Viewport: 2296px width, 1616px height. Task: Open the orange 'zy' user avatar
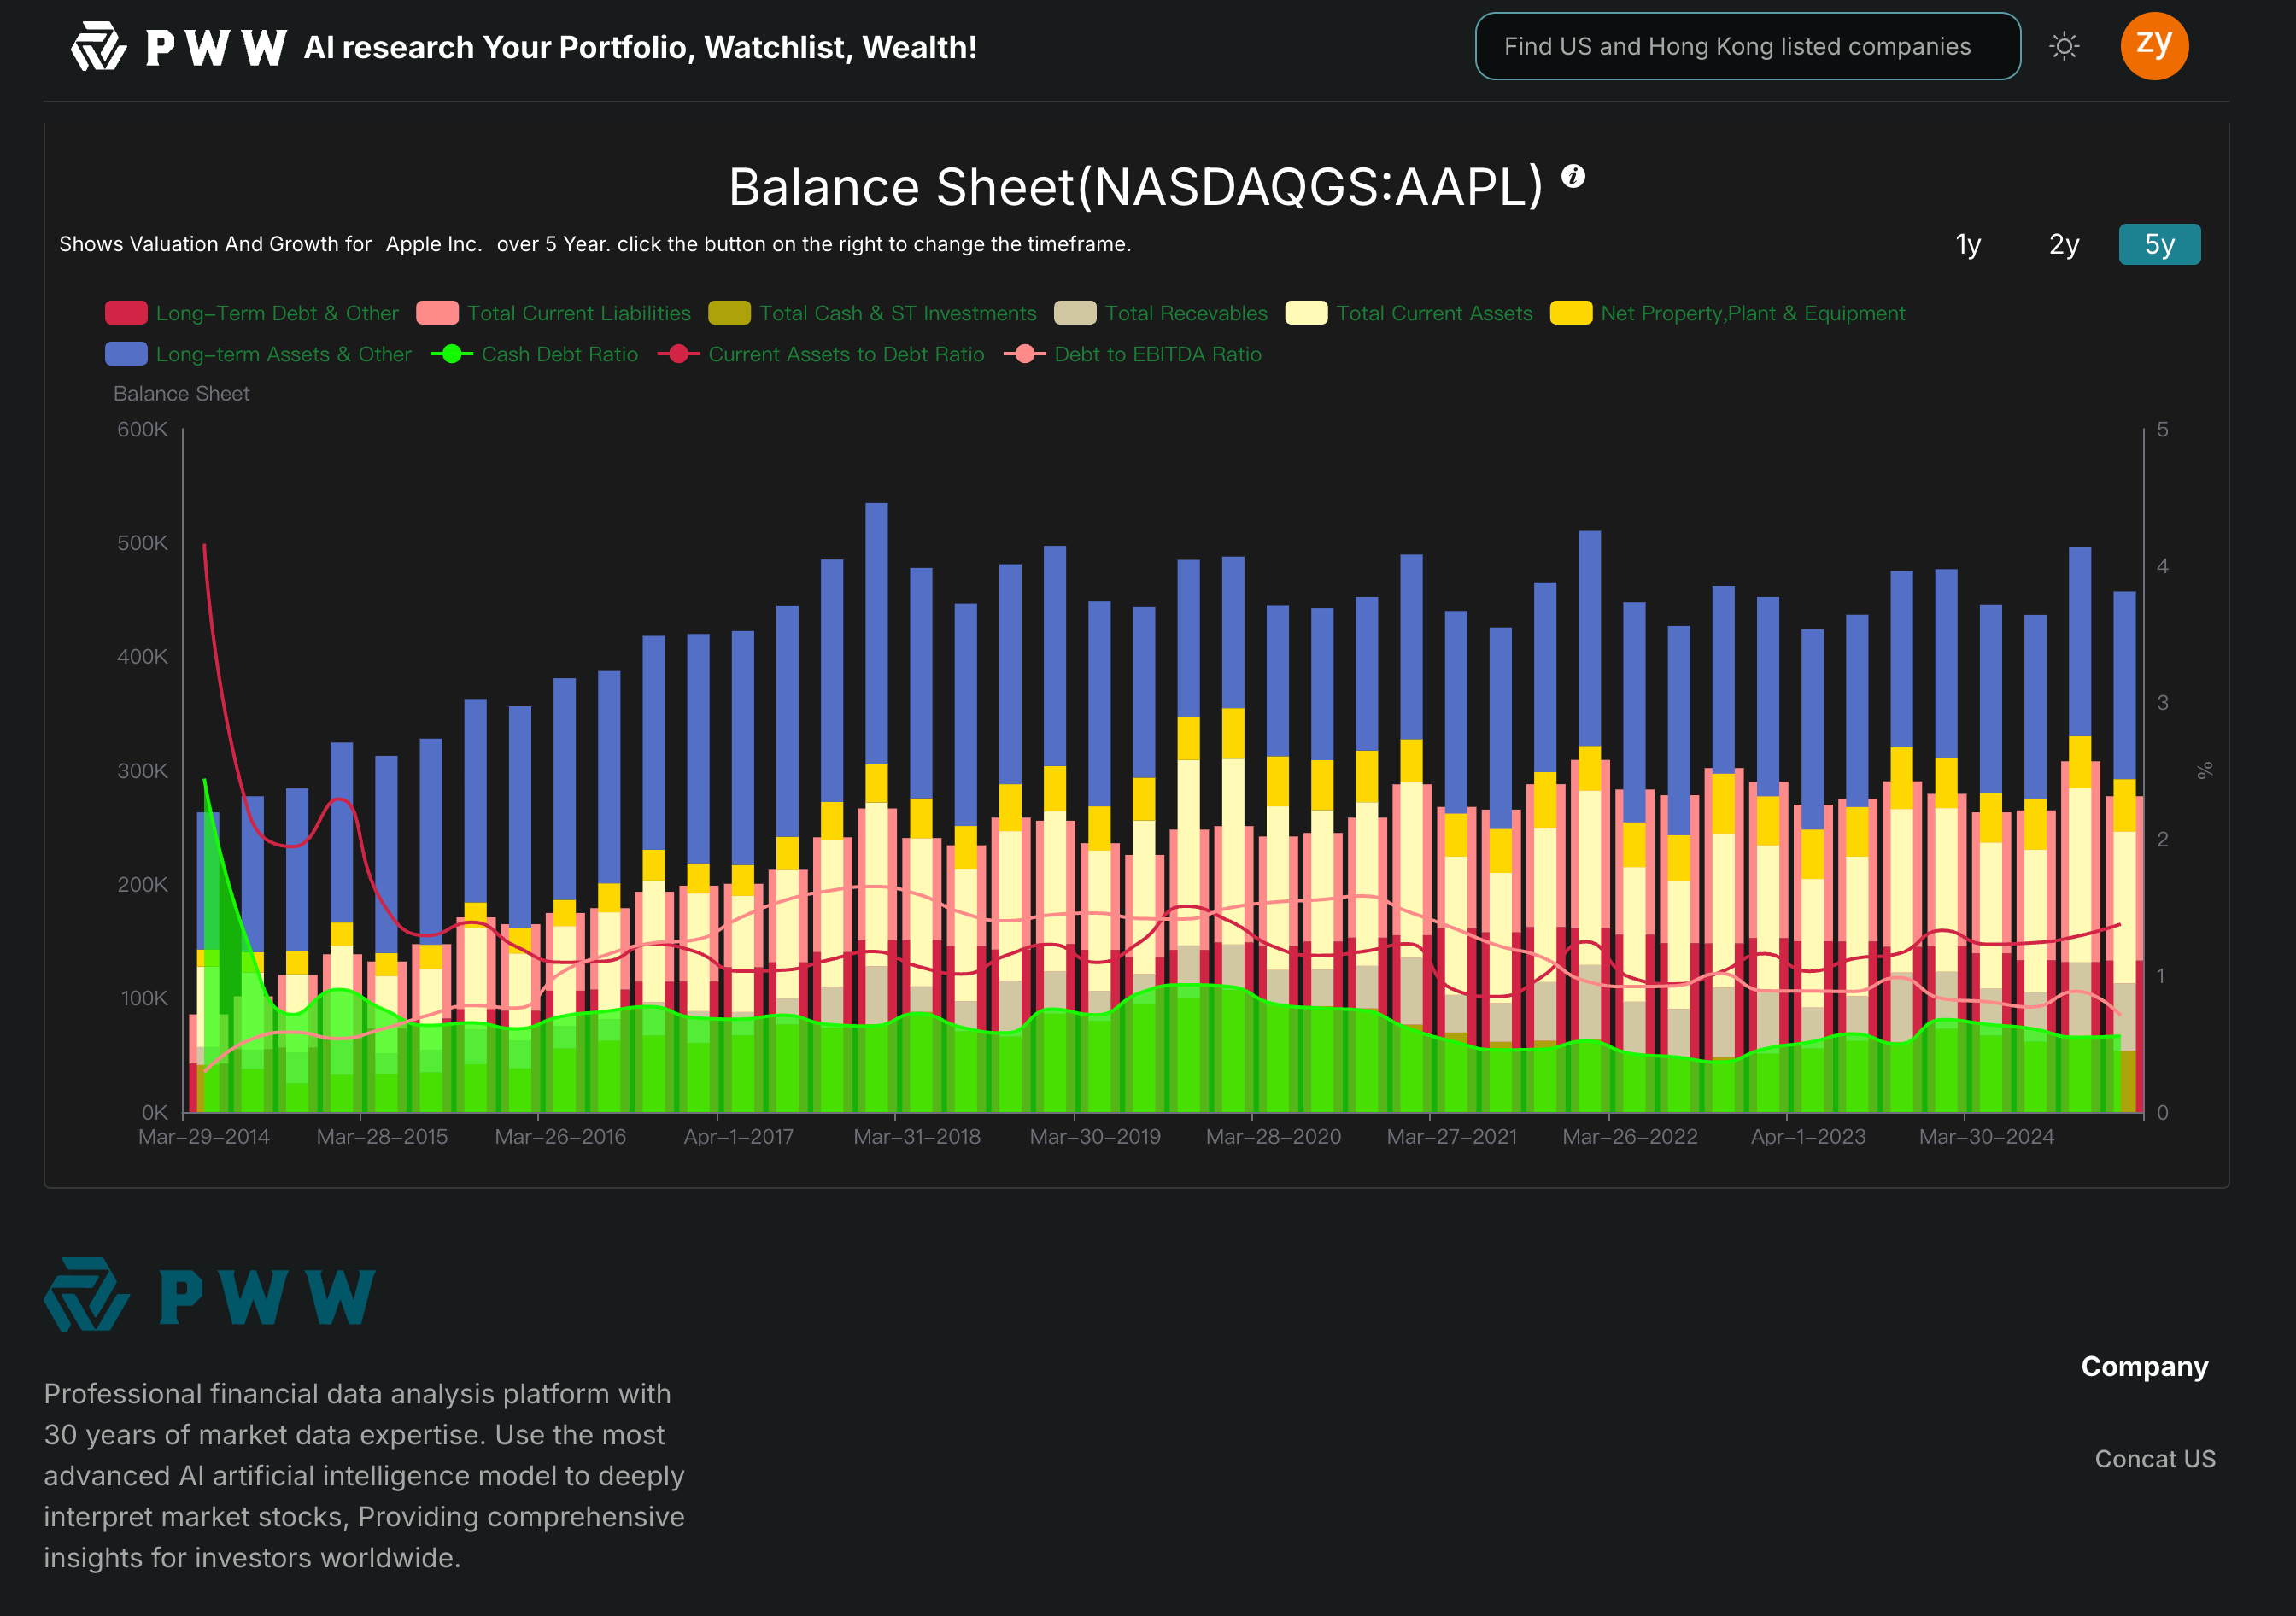[2154, 46]
